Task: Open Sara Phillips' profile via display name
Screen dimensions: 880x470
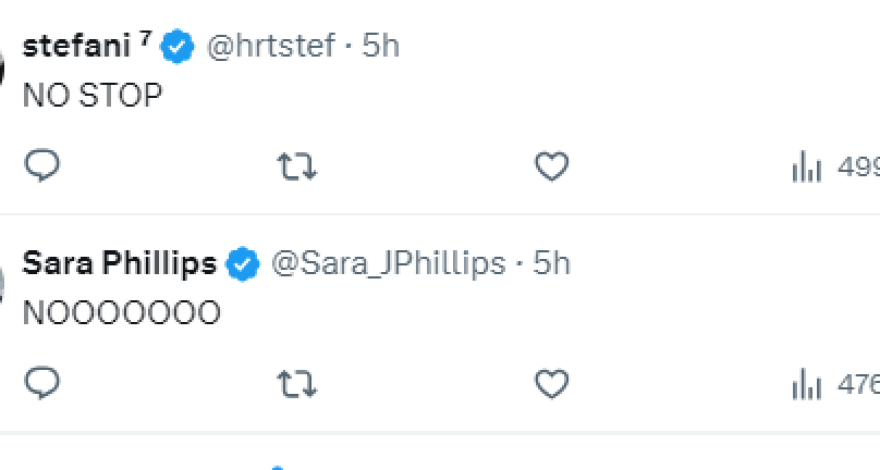Action: pos(119,263)
